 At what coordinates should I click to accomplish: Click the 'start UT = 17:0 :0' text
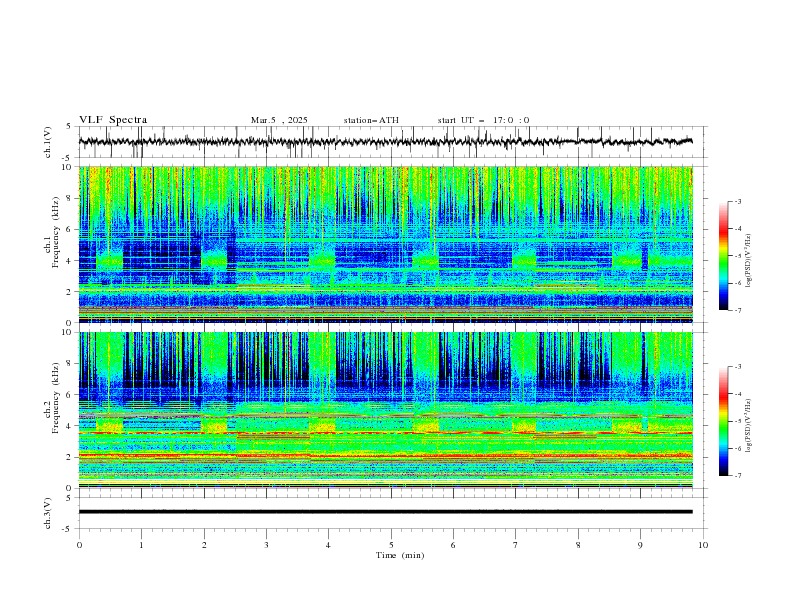pos(483,120)
